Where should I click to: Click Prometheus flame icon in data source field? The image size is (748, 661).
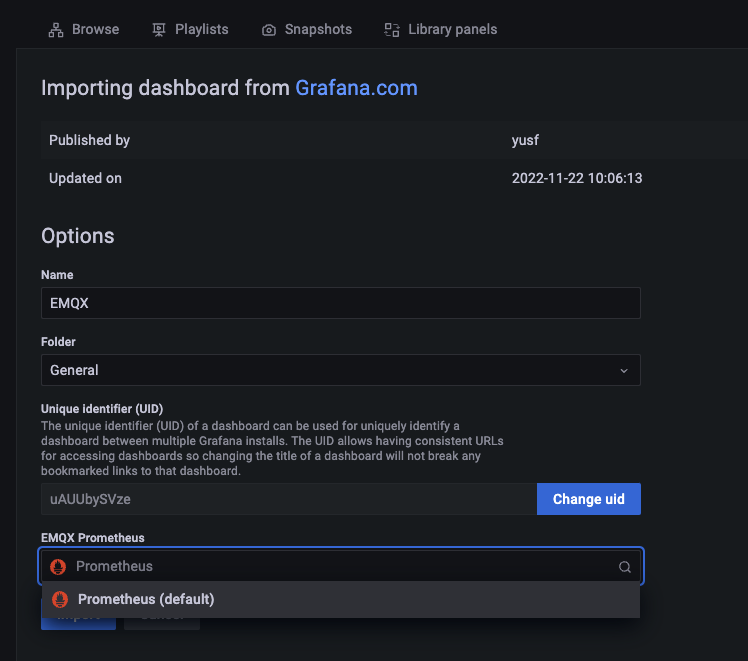point(58,566)
